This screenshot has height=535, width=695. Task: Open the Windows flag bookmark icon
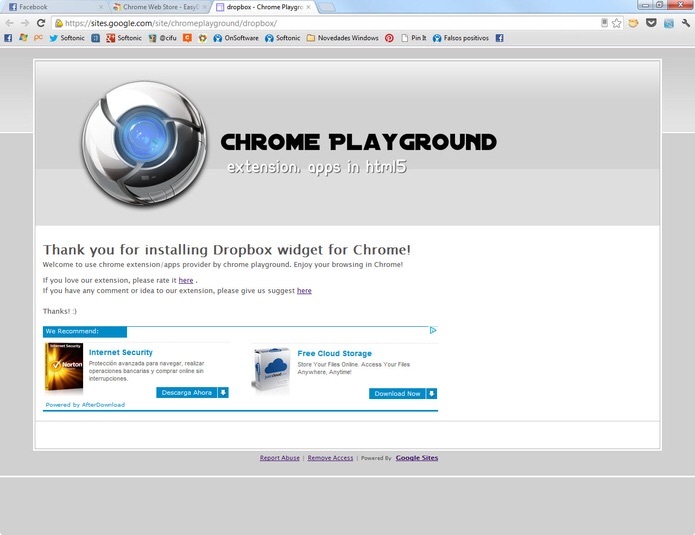23,38
